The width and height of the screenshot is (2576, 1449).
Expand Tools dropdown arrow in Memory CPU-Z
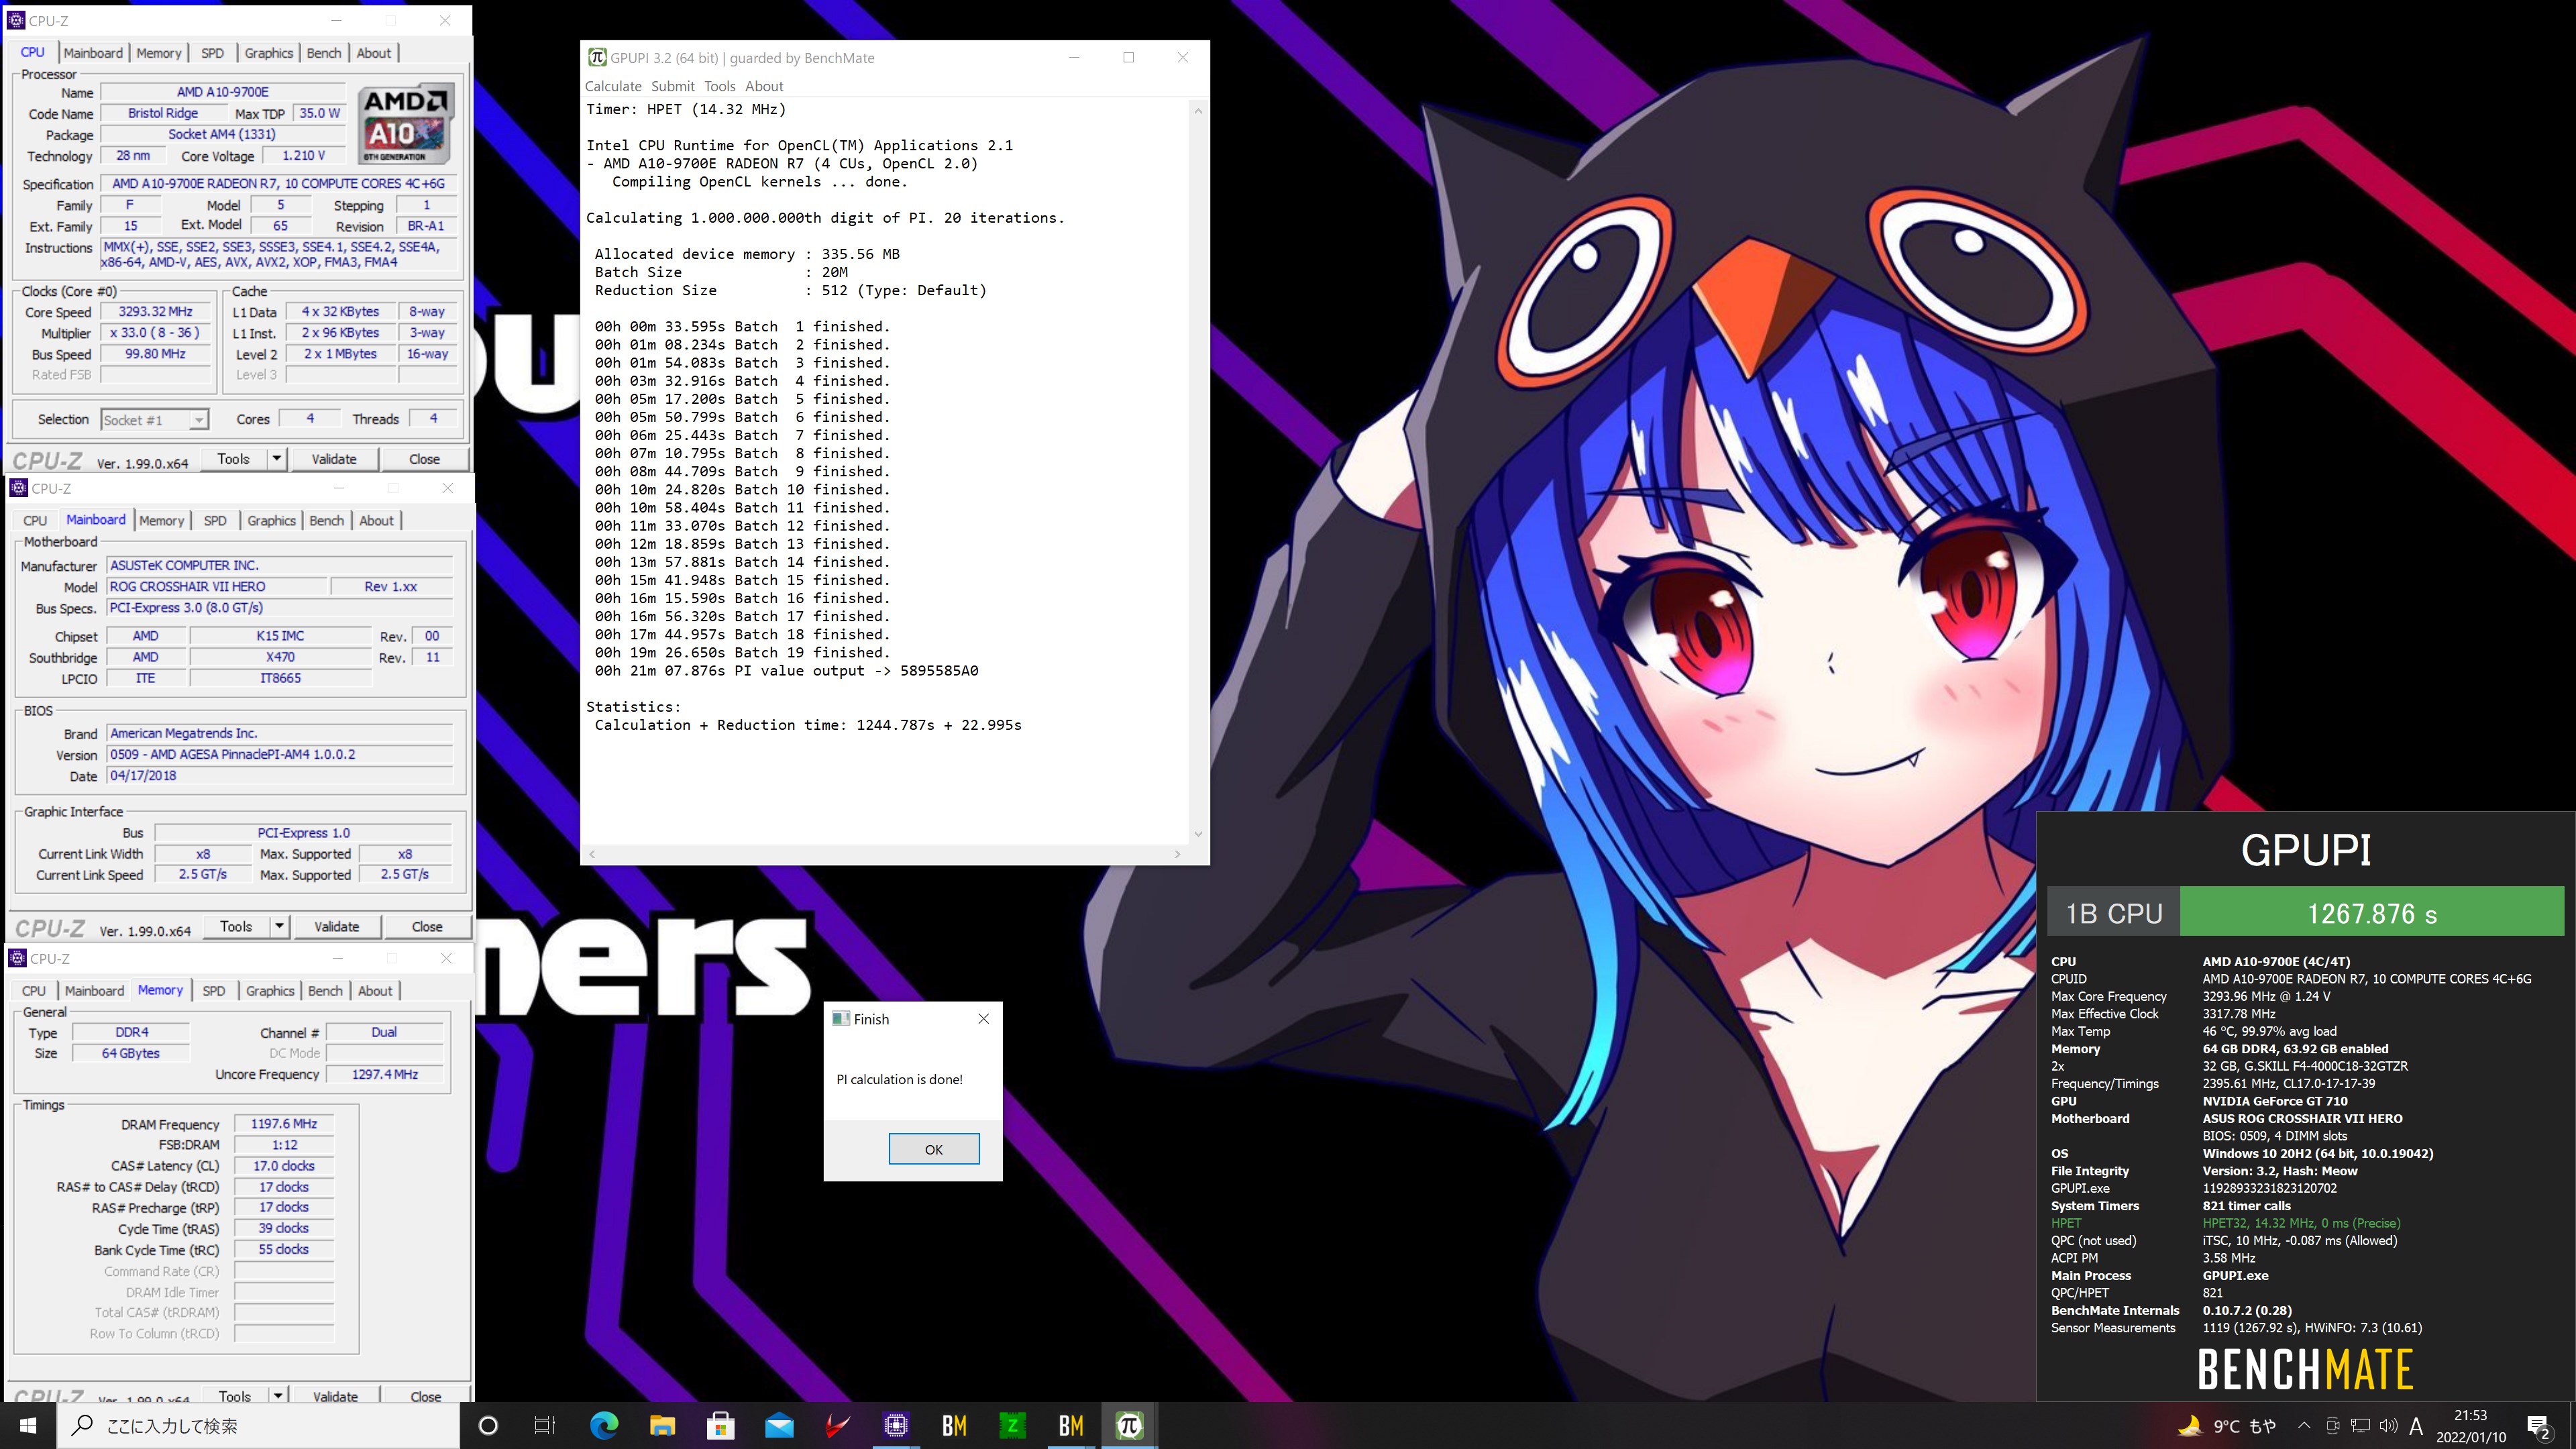278,1395
